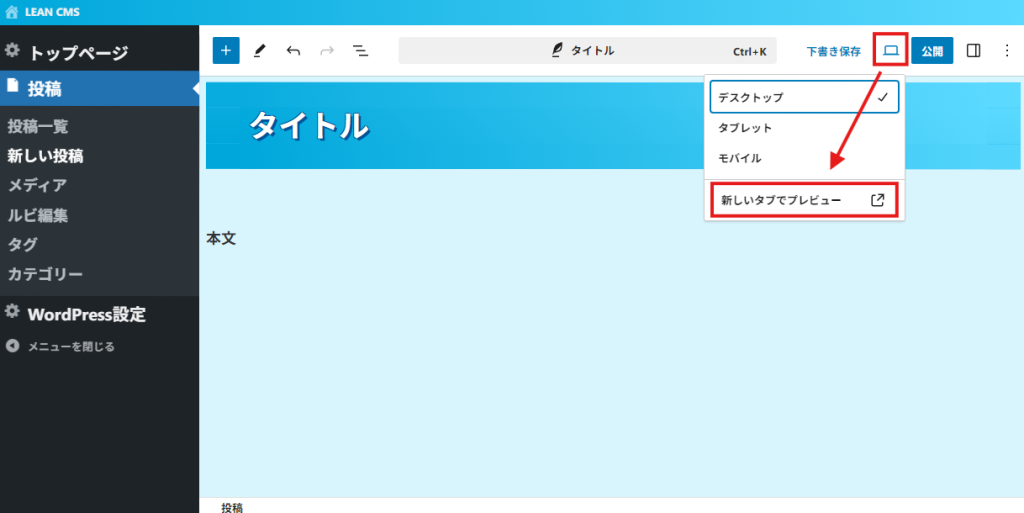Click the 本文 body text area

tap(221, 239)
